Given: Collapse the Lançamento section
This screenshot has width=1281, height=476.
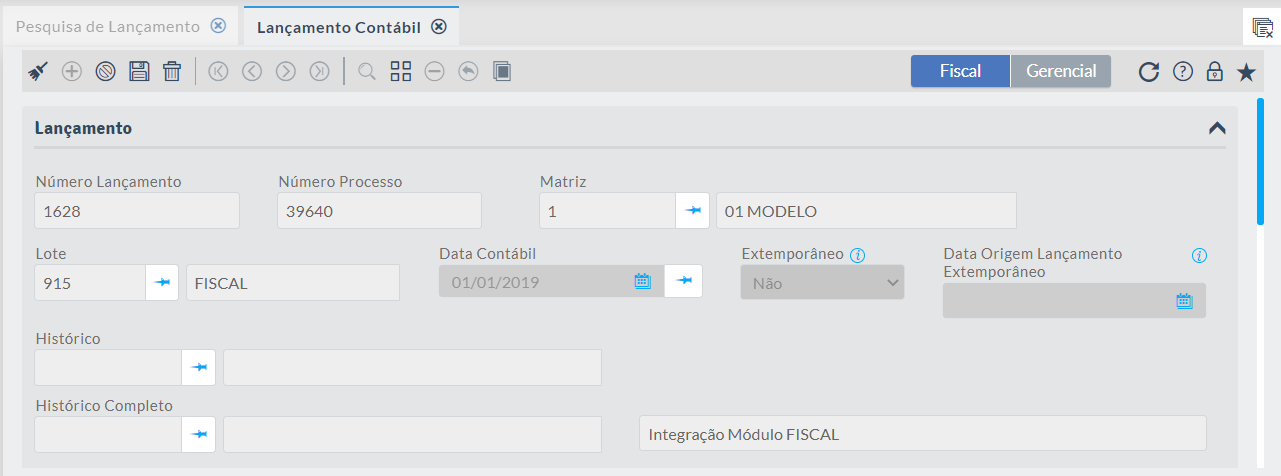Looking at the screenshot, I should click(1217, 128).
